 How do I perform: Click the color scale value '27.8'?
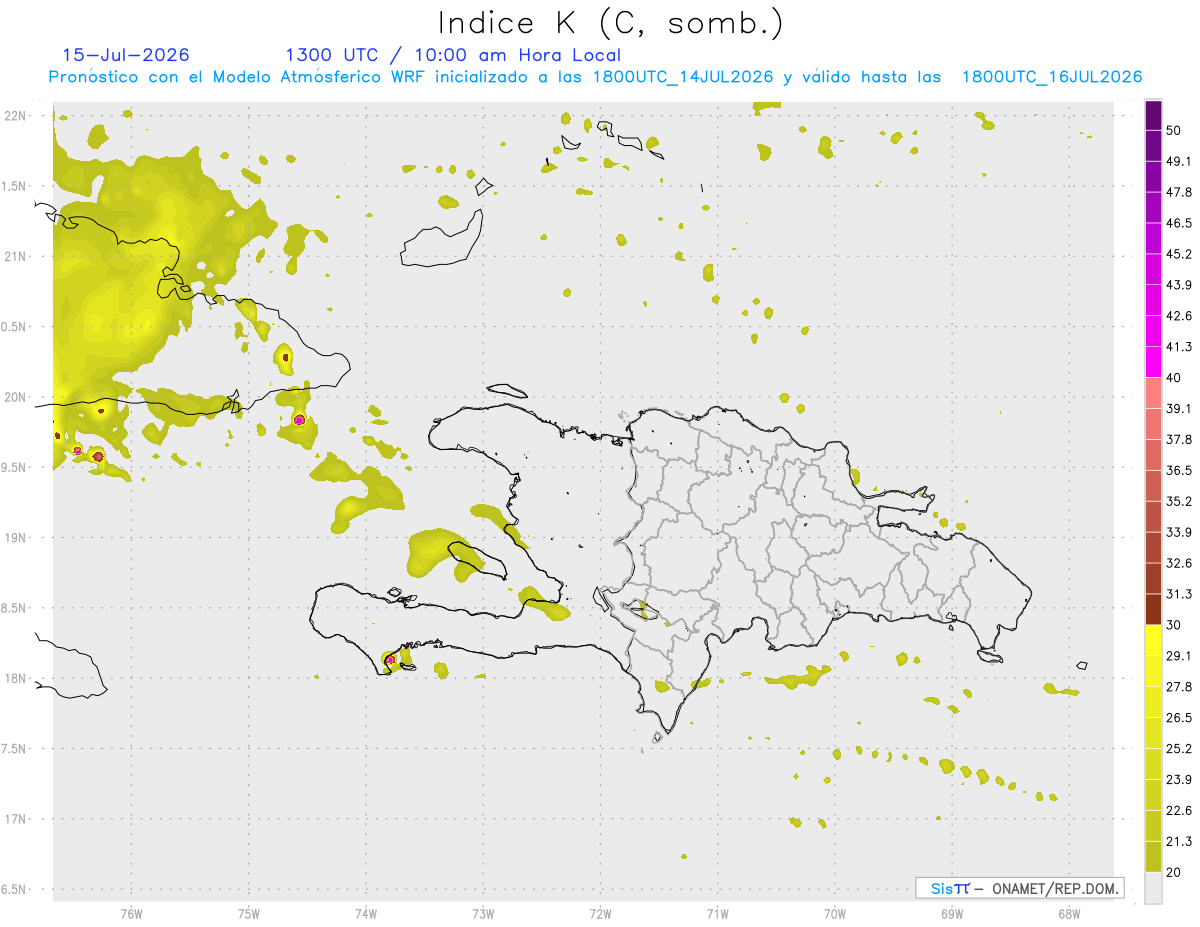coord(1179,687)
